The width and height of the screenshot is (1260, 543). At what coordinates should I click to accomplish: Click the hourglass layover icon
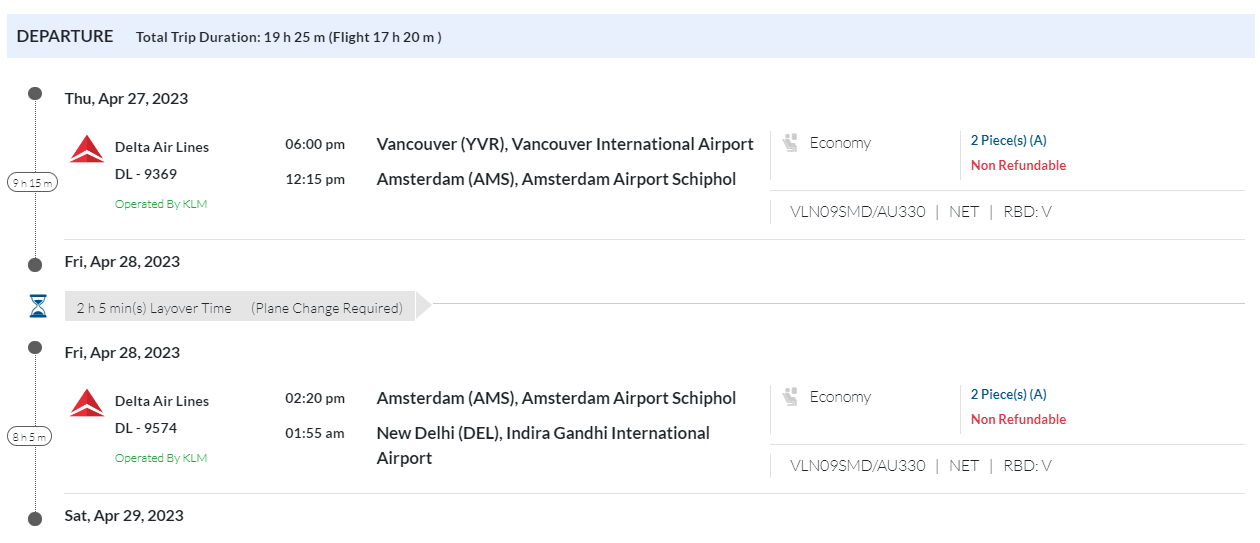click(x=38, y=307)
